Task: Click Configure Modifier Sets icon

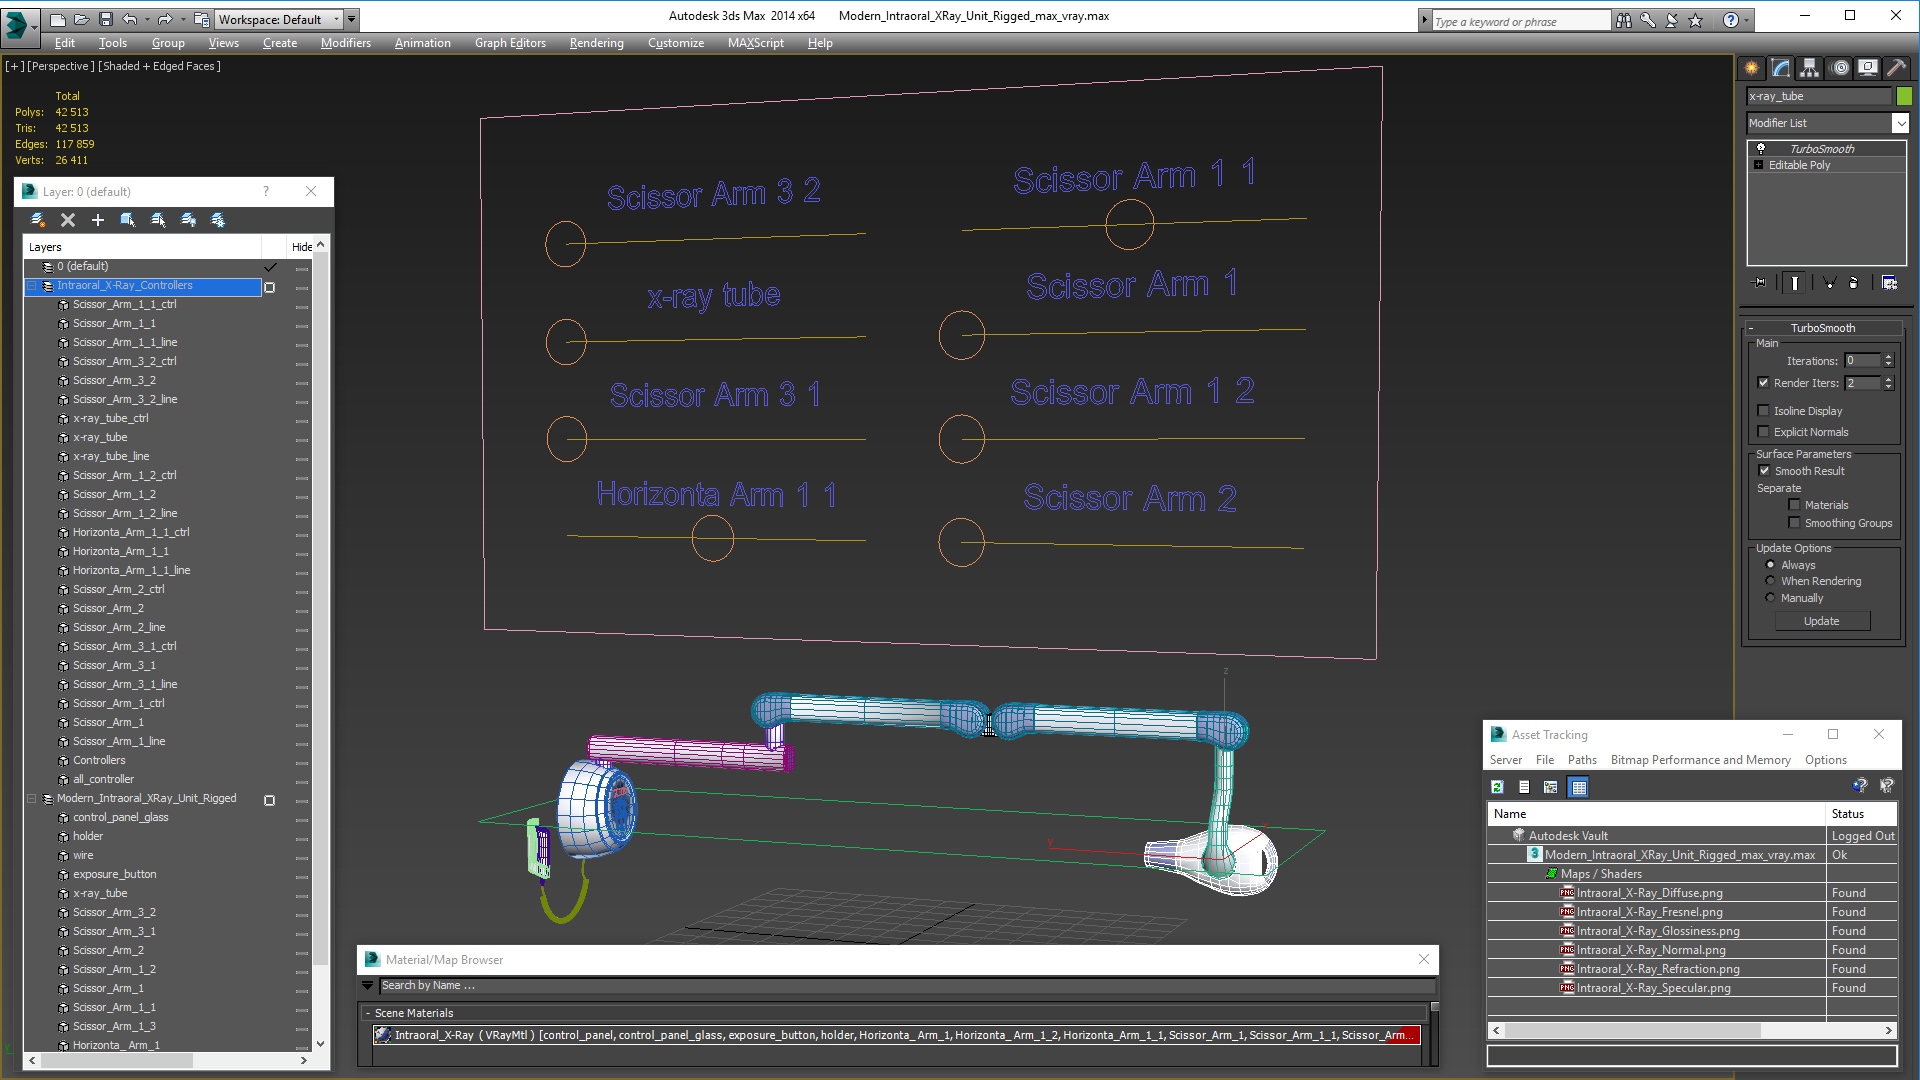Action: coord(1889,283)
